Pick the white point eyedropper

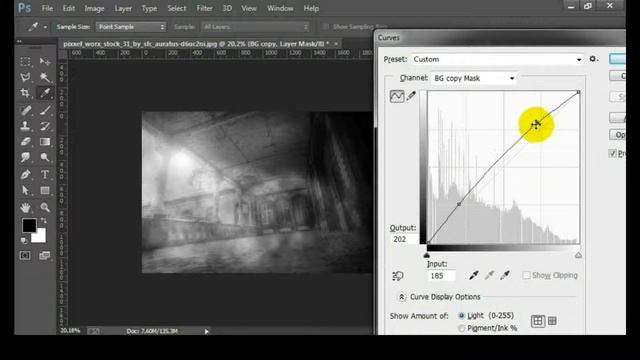[505, 276]
